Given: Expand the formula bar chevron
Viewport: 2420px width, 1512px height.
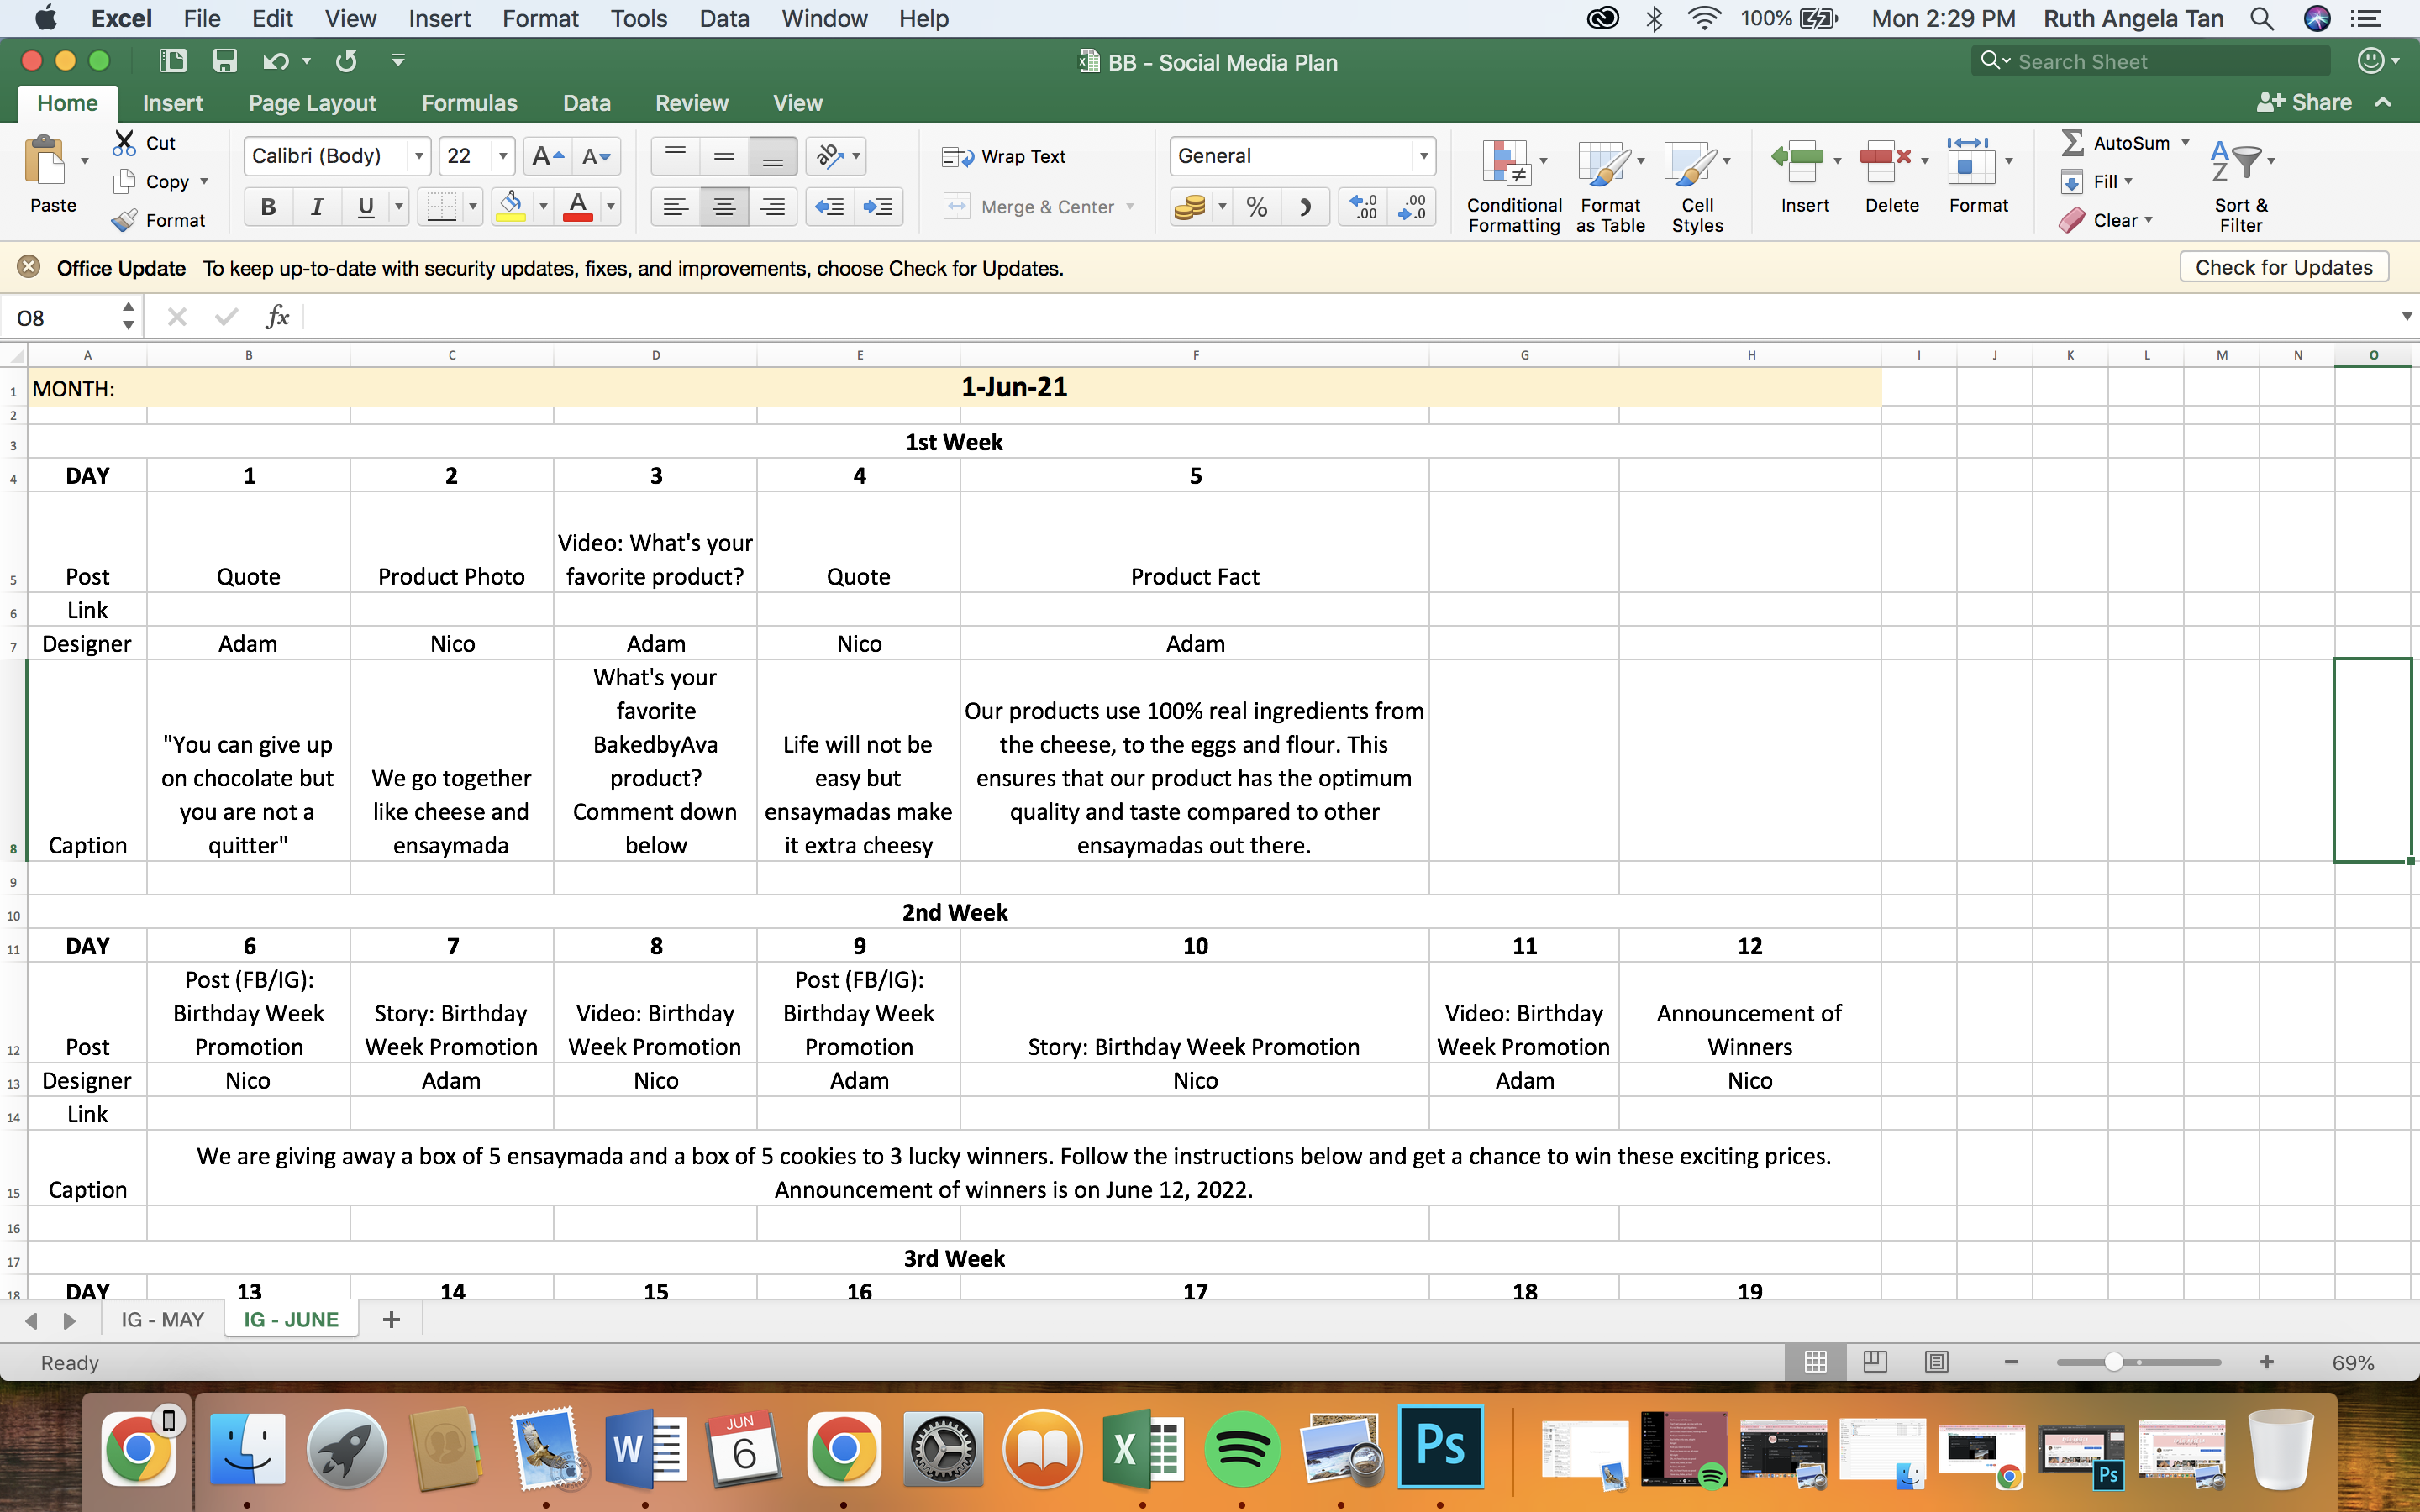Looking at the screenshot, I should pyautogui.click(x=2406, y=316).
